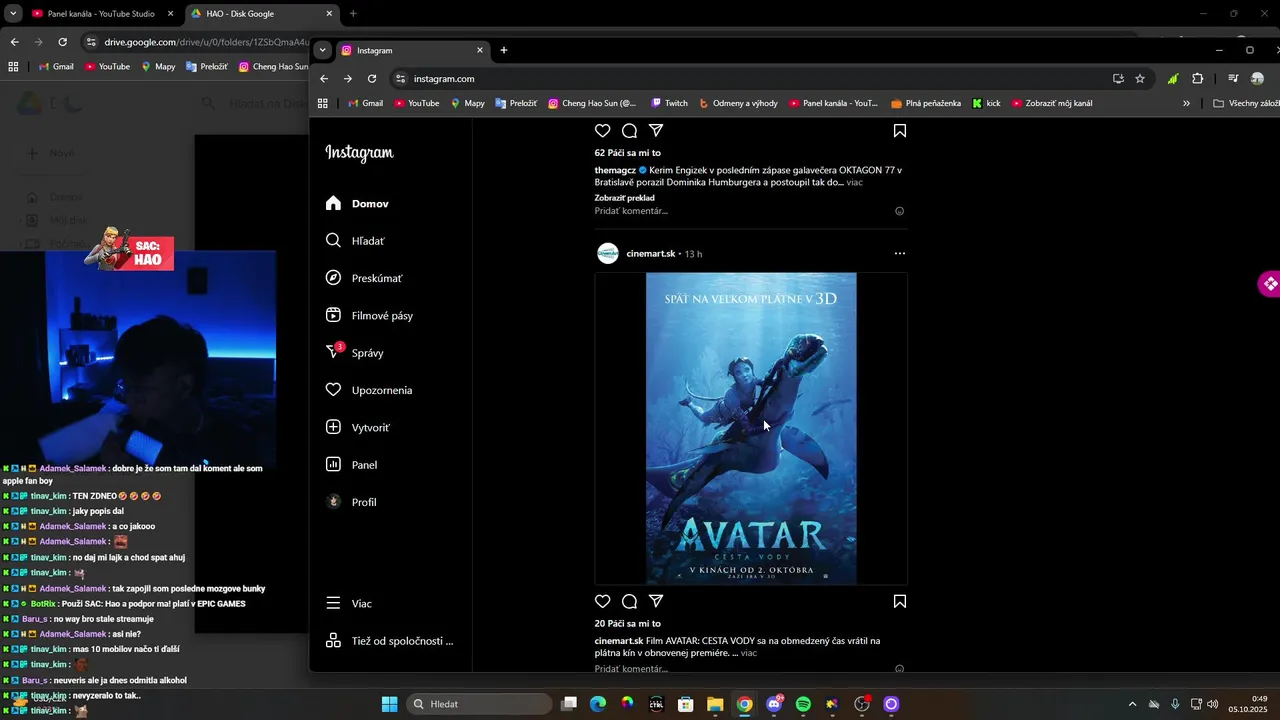Open Správy messages with 3 notifications
This screenshot has width=1280, height=720.
[354, 353]
